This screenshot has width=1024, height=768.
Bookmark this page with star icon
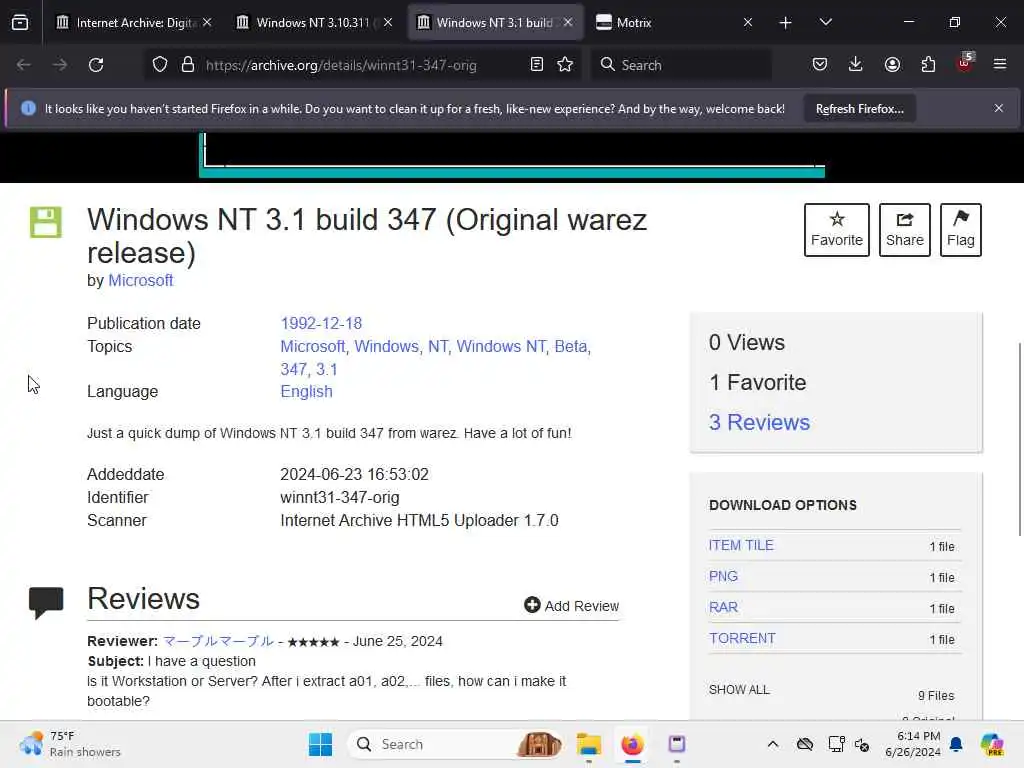pyautogui.click(x=565, y=65)
